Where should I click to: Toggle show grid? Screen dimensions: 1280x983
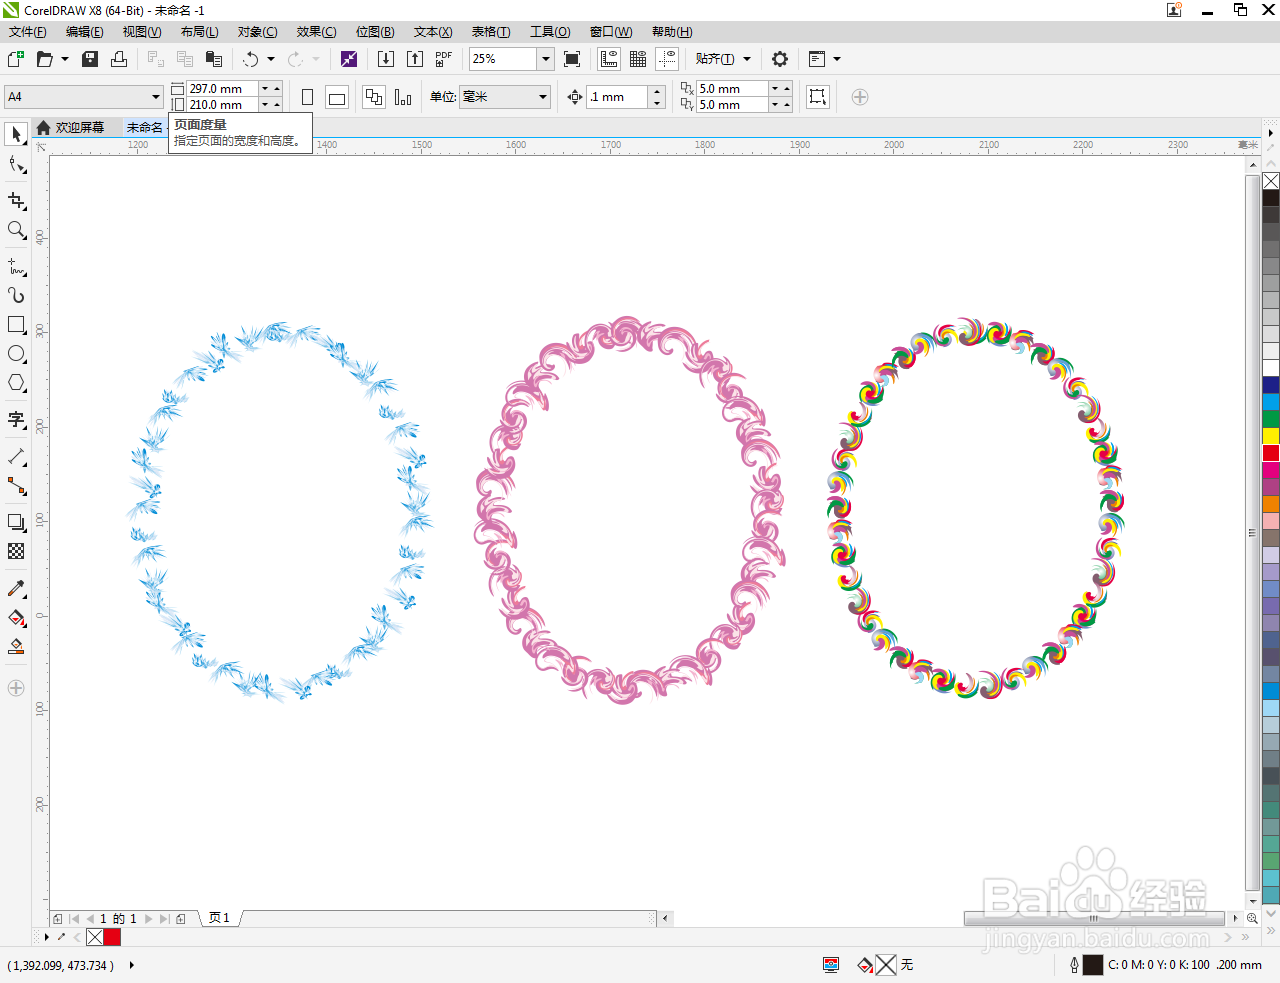tap(638, 59)
